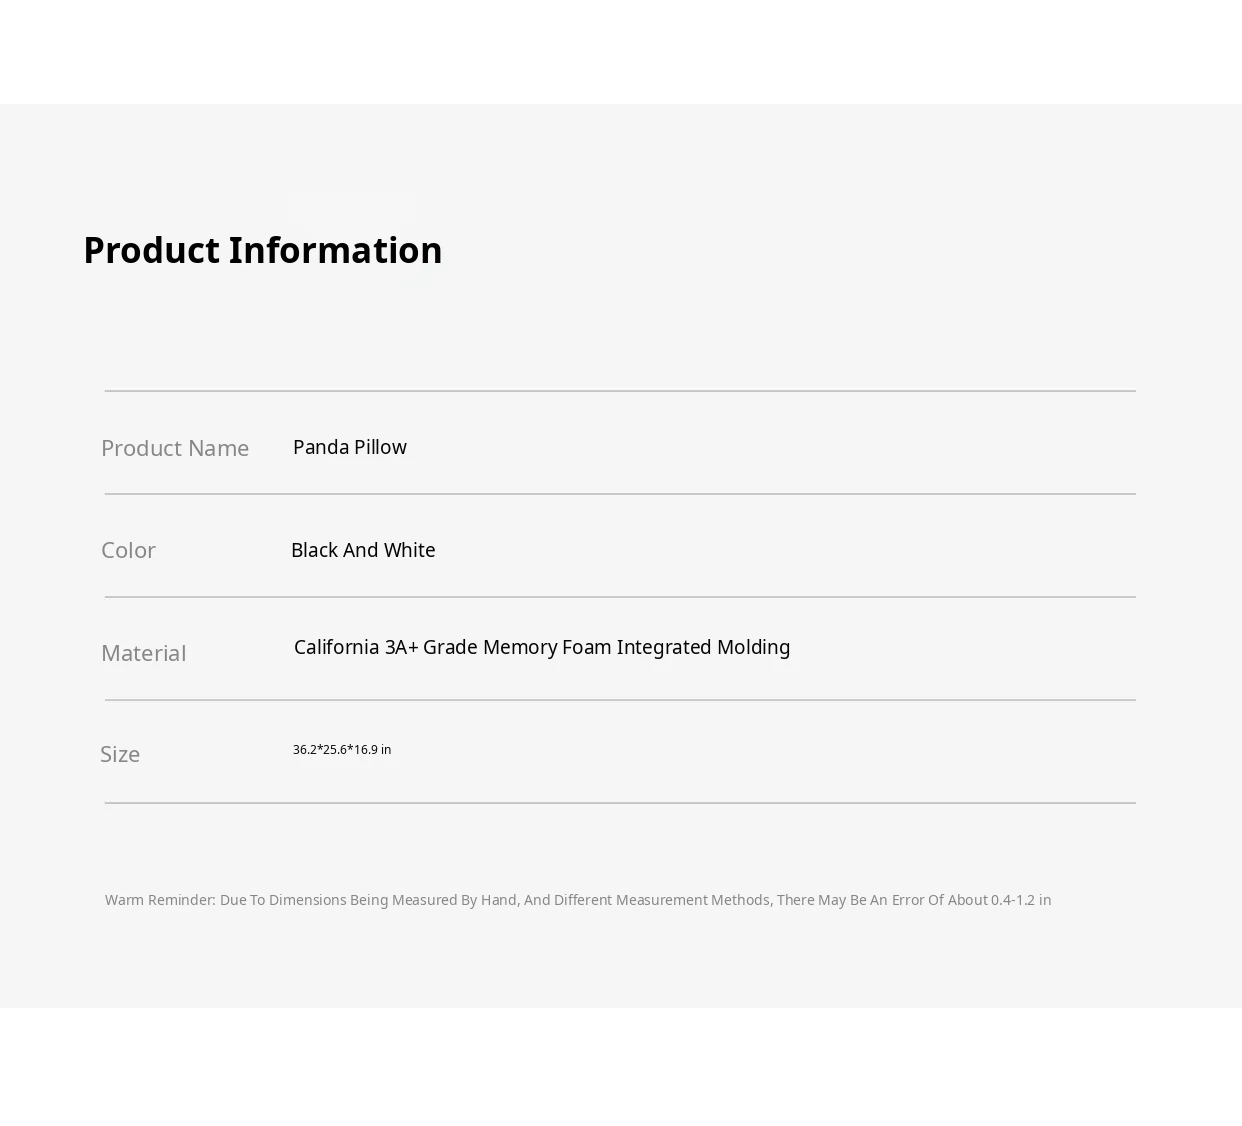
Task: Click the Material row label
Action: [x=143, y=653]
